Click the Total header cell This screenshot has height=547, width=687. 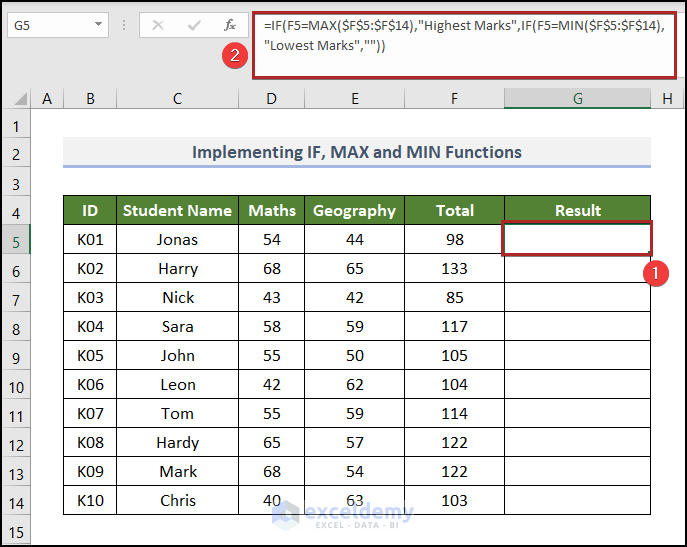(x=454, y=211)
